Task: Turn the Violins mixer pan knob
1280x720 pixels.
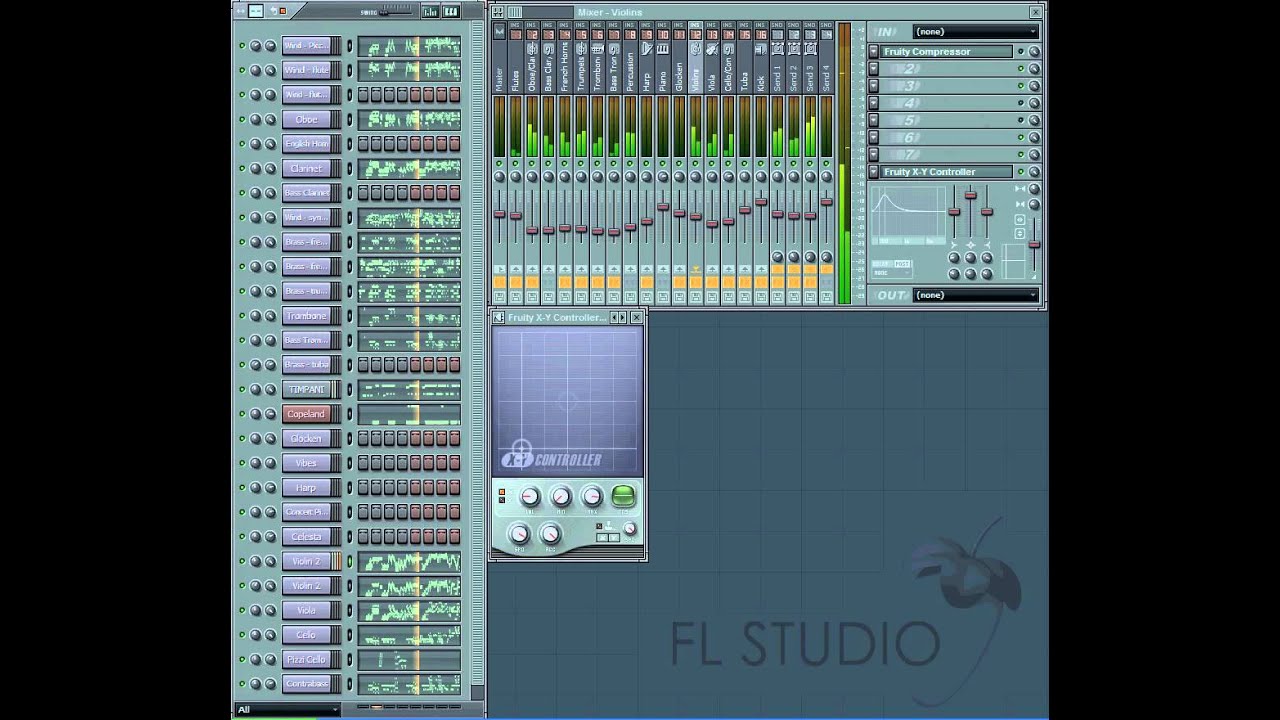Action: [x=696, y=177]
